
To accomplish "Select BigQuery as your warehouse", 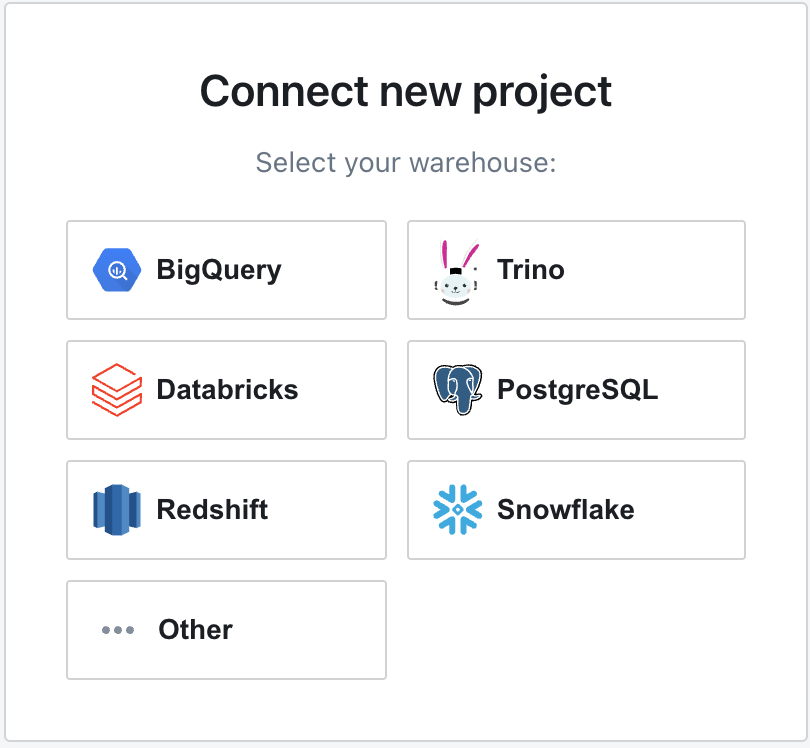I will point(226,270).
